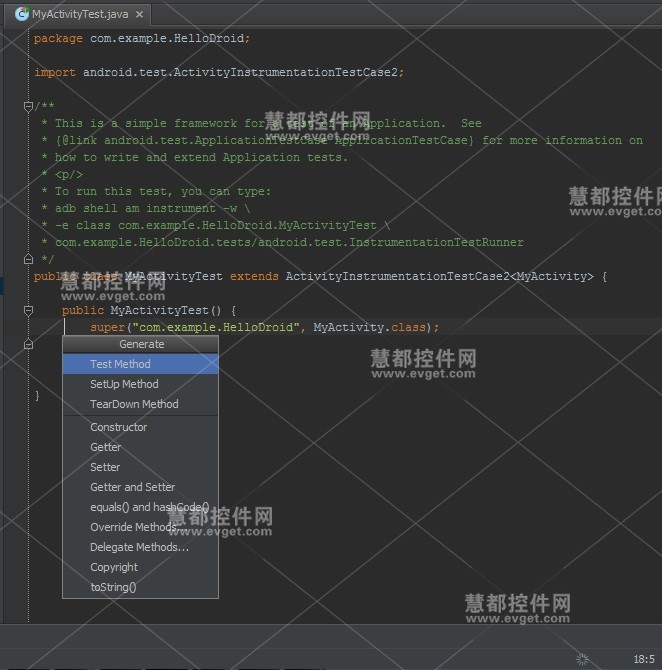Viewport: 662px width, 670px height.
Task: Click '<MyActivity>' generic type parameter
Action: 552,276
